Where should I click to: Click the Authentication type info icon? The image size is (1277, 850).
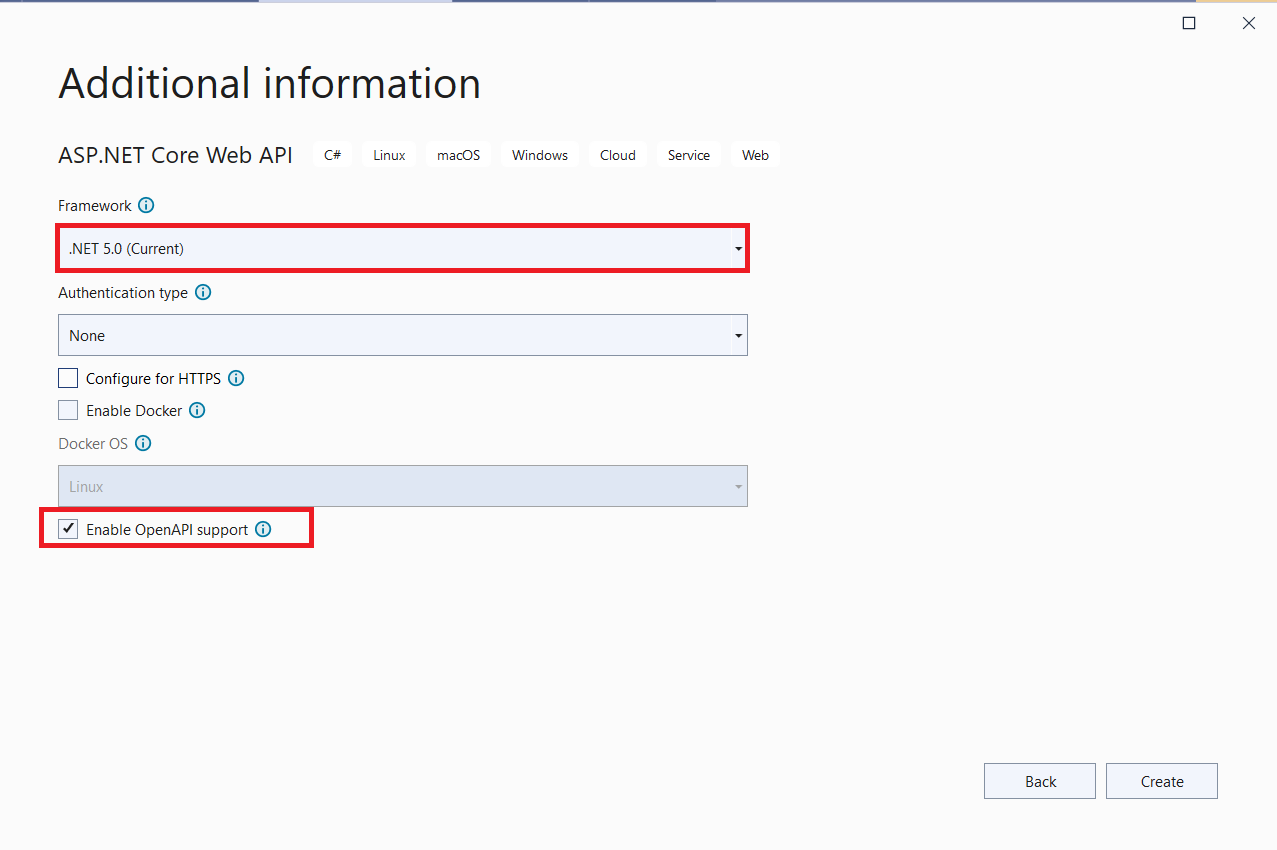(203, 292)
